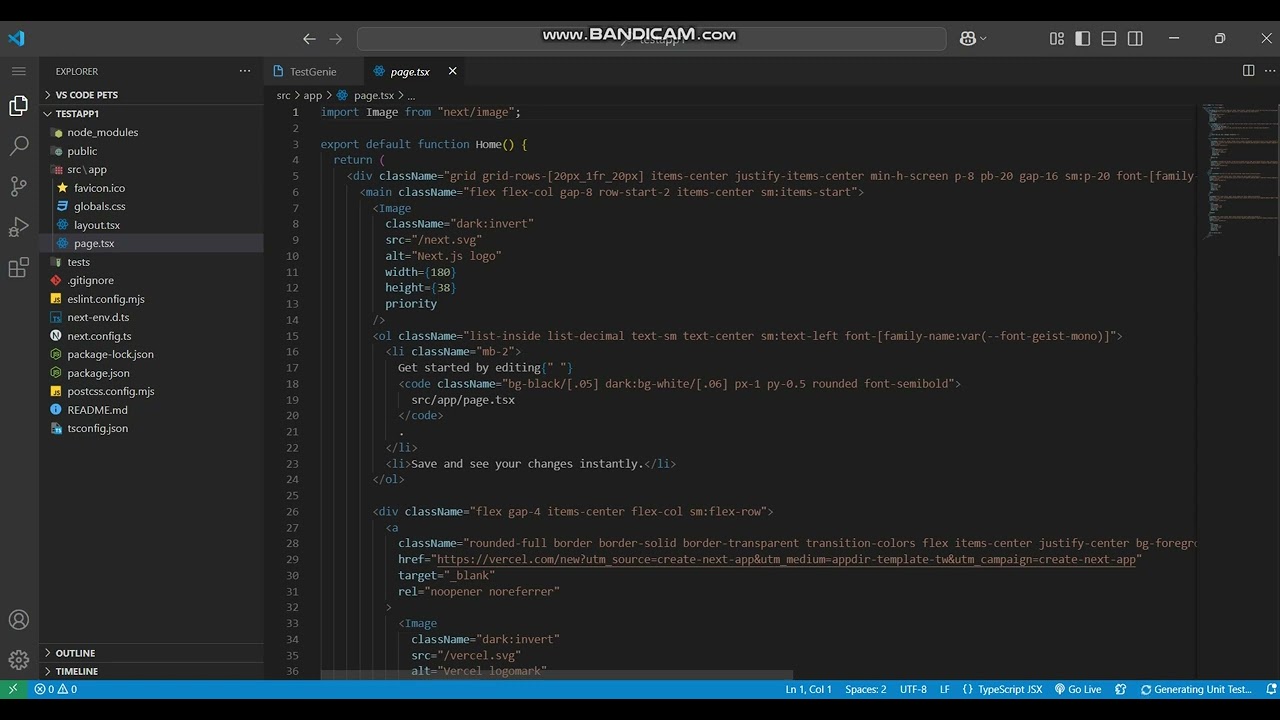Open Explorer Views and More Actions ellipsis
The height and width of the screenshot is (720, 1280).
coord(245,71)
